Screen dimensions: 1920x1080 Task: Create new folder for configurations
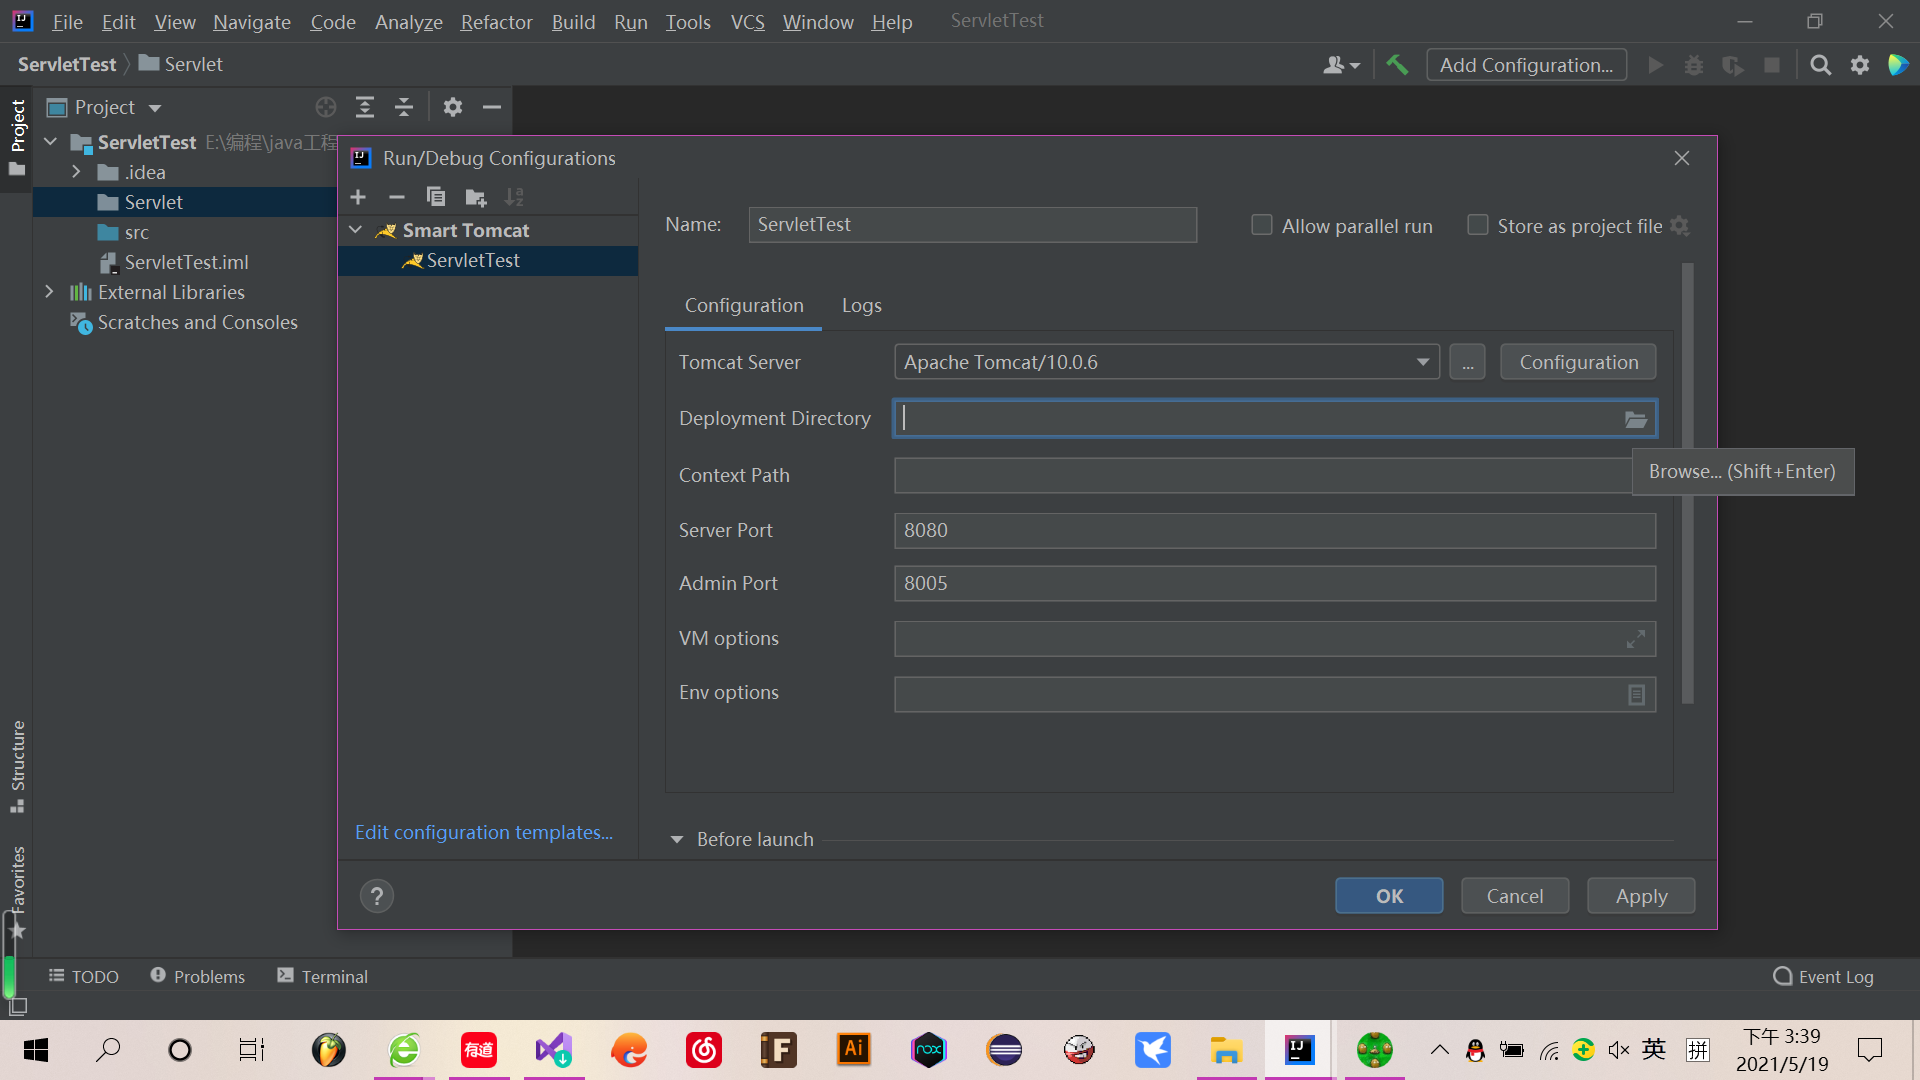click(x=476, y=197)
